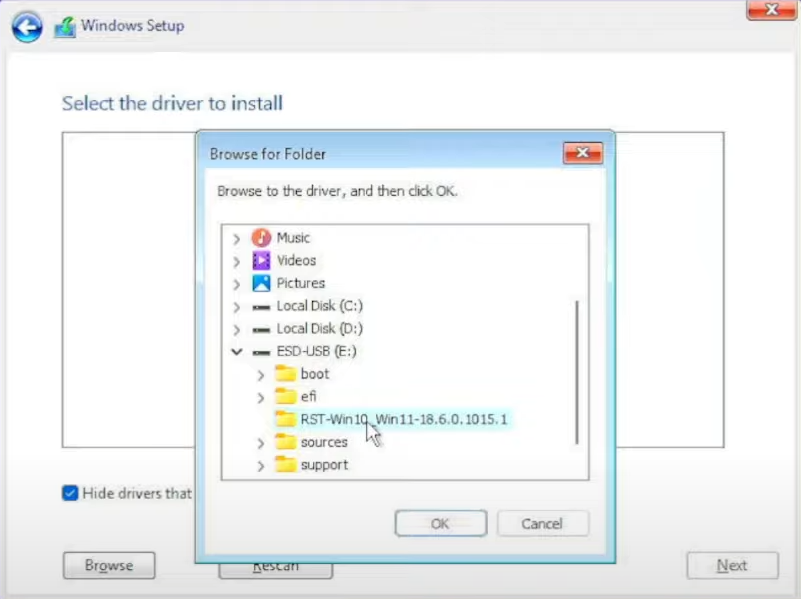The width and height of the screenshot is (801, 599).
Task: Click the Browse button in Windows Setup
Action: [109, 565]
